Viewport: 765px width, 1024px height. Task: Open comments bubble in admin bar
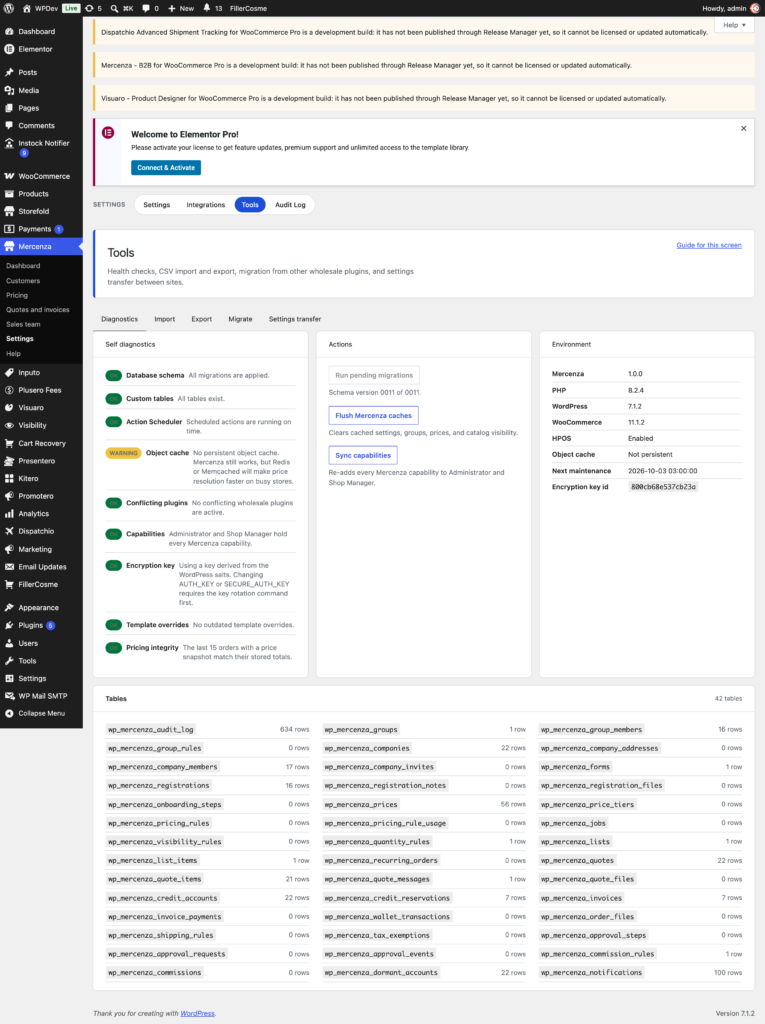click(x=150, y=8)
